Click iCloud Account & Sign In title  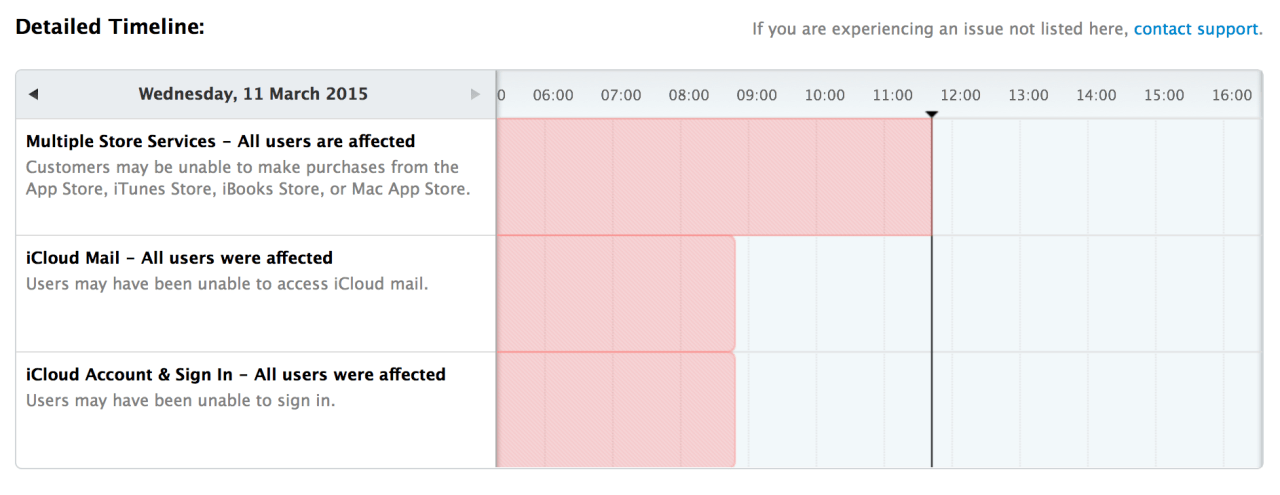235,374
